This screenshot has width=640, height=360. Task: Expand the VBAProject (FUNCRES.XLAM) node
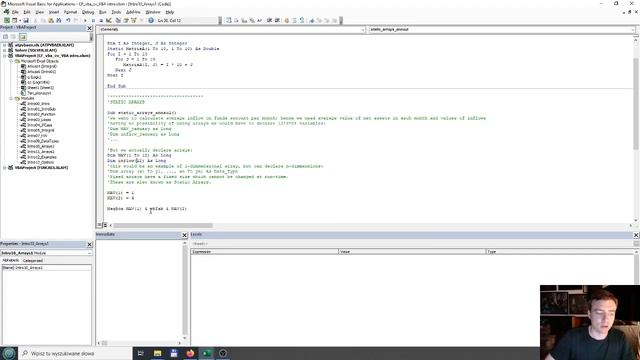[x=5, y=168]
